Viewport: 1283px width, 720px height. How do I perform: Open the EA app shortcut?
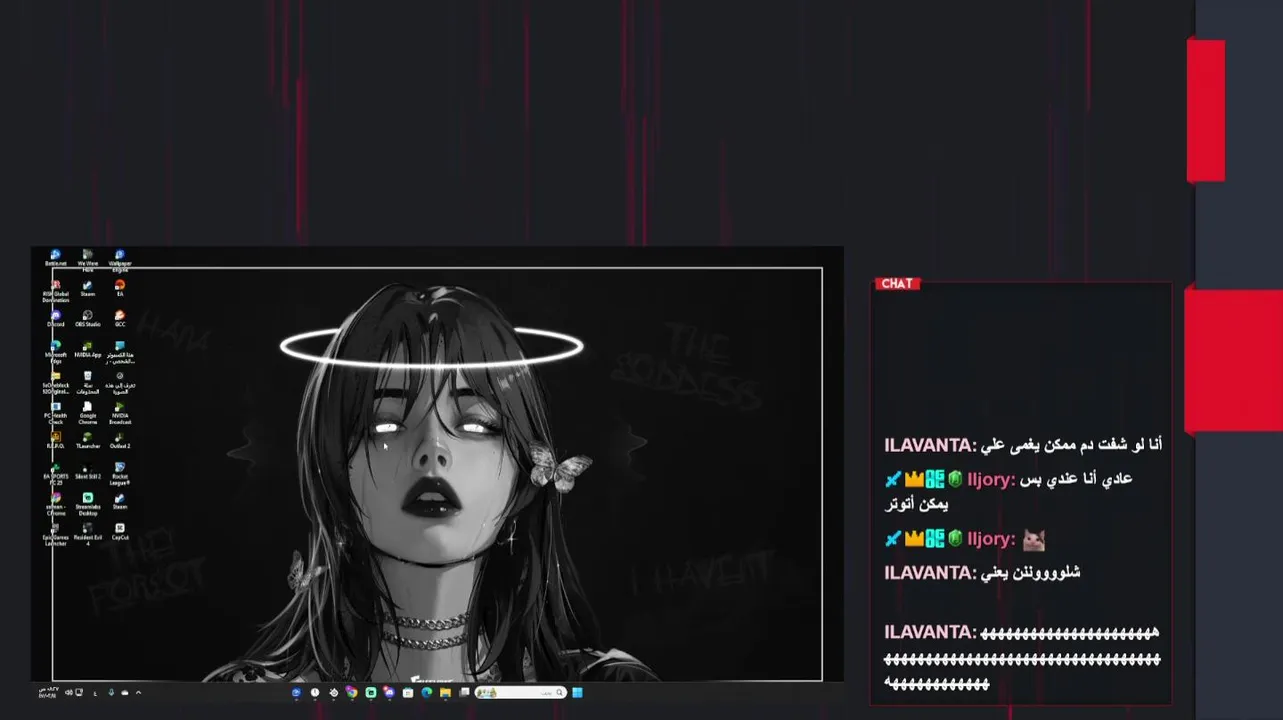point(119,288)
